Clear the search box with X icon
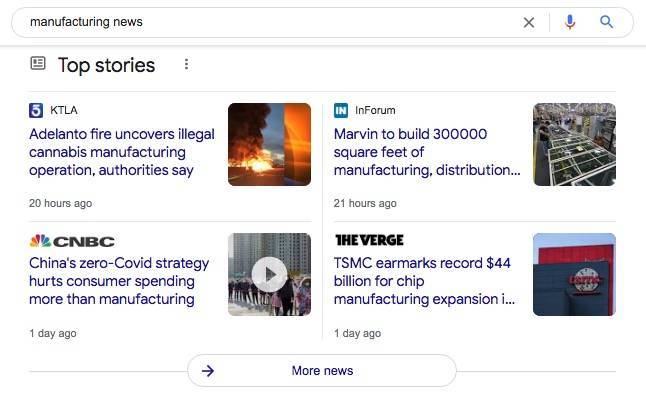 (x=529, y=22)
